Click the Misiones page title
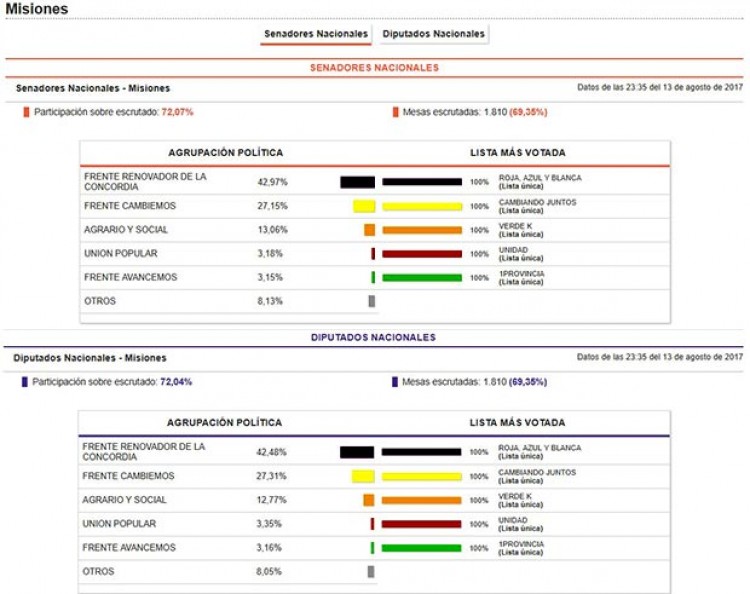750x594 pixels. [x=37, y=9]
